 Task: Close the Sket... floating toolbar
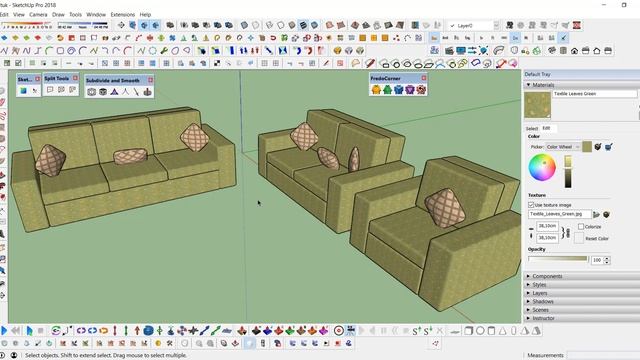coord(38,79)
